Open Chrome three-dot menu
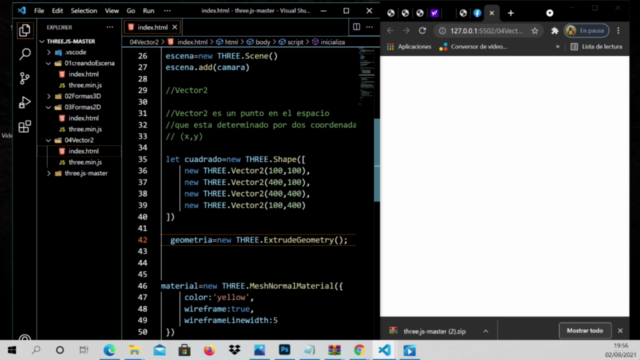This screenshot has height=360, width=640. pyautogui.click(x=618, y=31)
